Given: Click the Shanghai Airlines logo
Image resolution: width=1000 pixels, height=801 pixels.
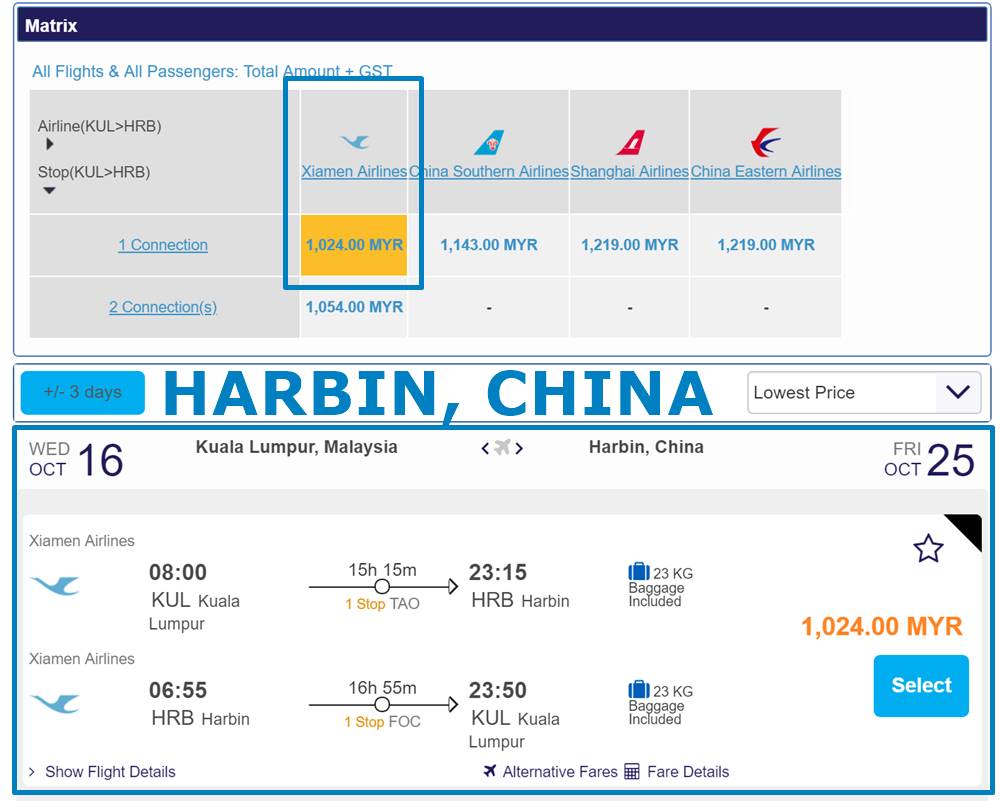Looking at the screenshot, I should coord(630,143).
